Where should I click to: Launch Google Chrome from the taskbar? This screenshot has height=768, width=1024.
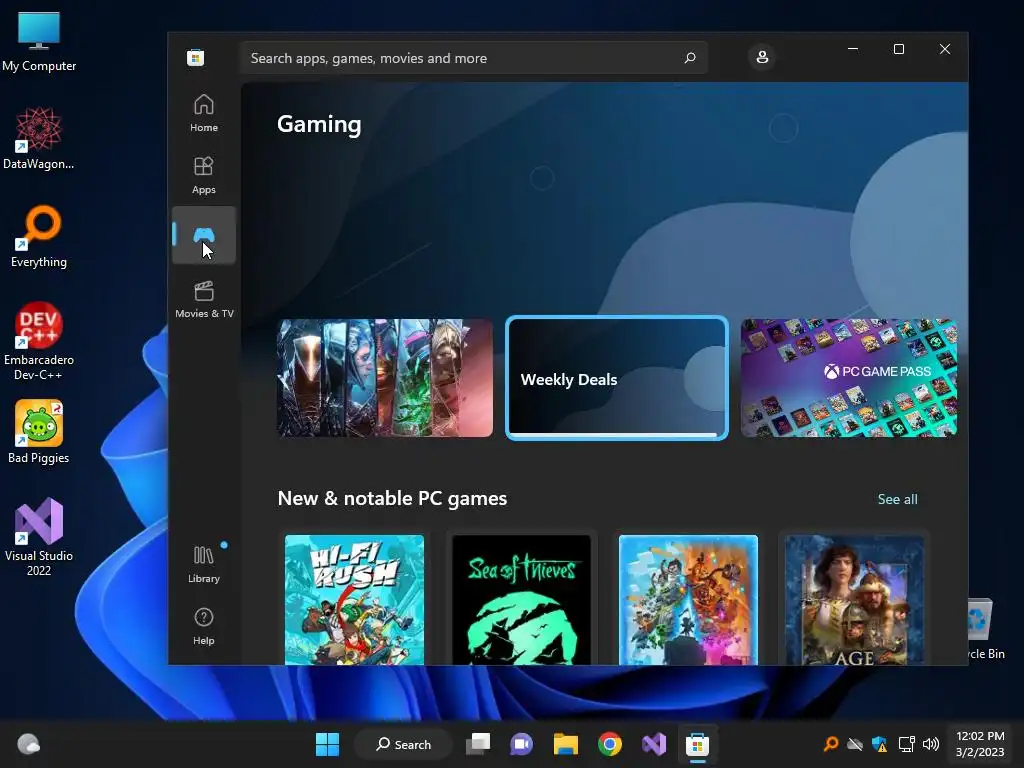[610, 744]
